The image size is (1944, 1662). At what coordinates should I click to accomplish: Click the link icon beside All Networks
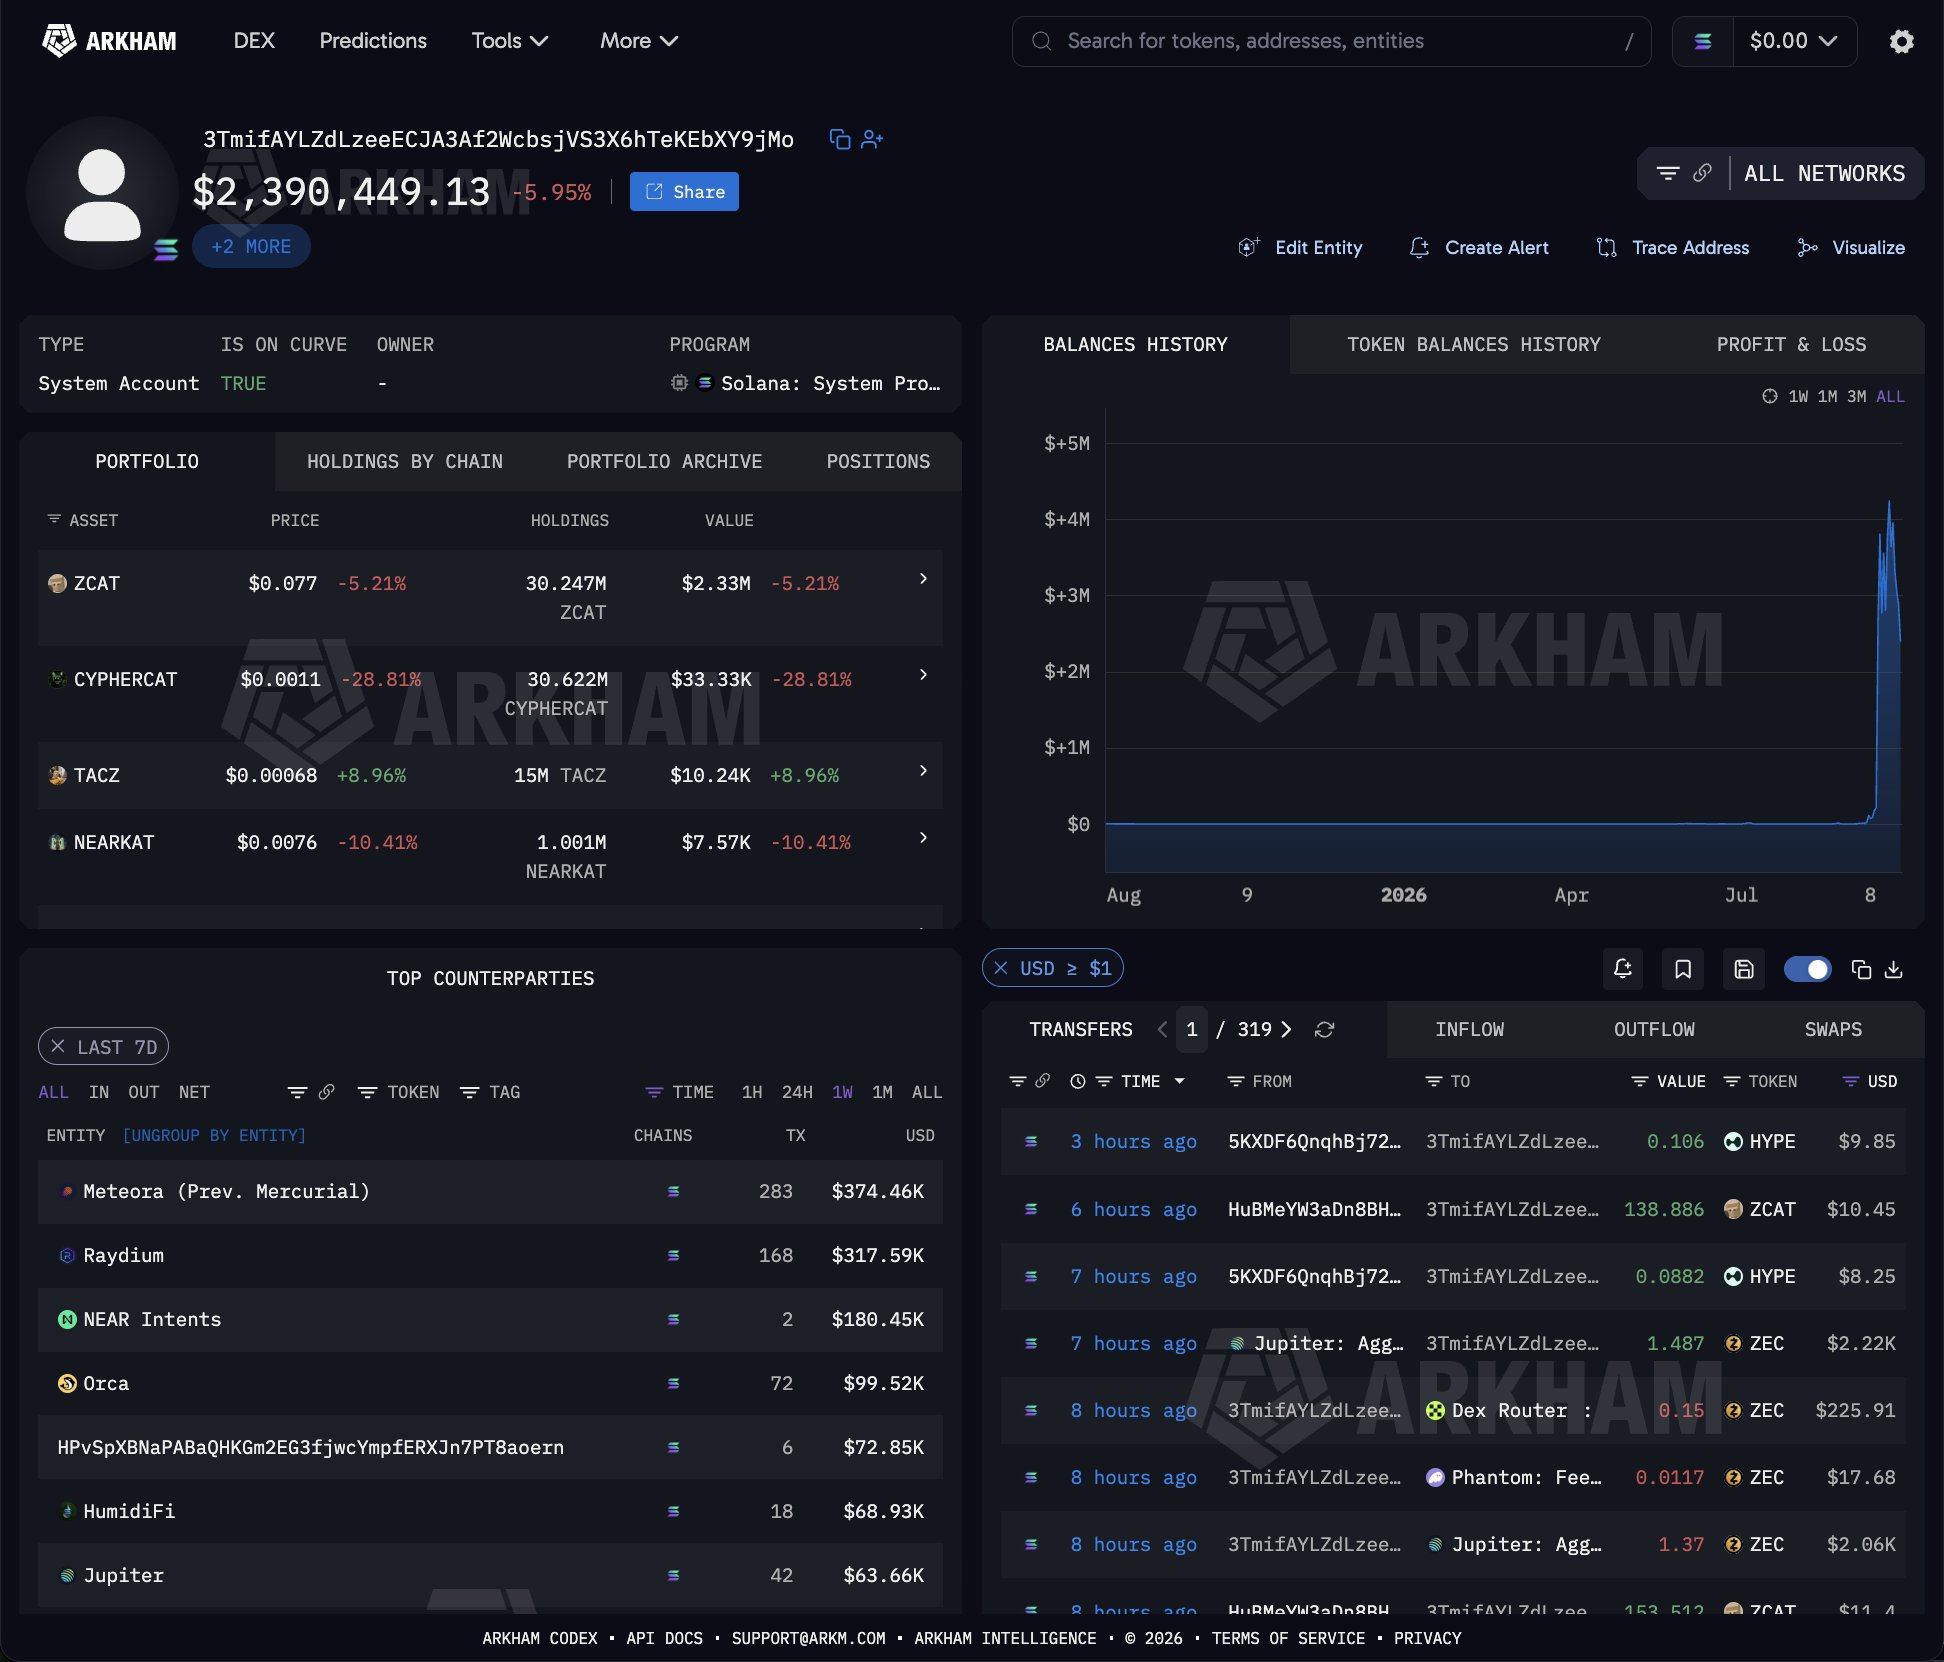pos(1702,173)
